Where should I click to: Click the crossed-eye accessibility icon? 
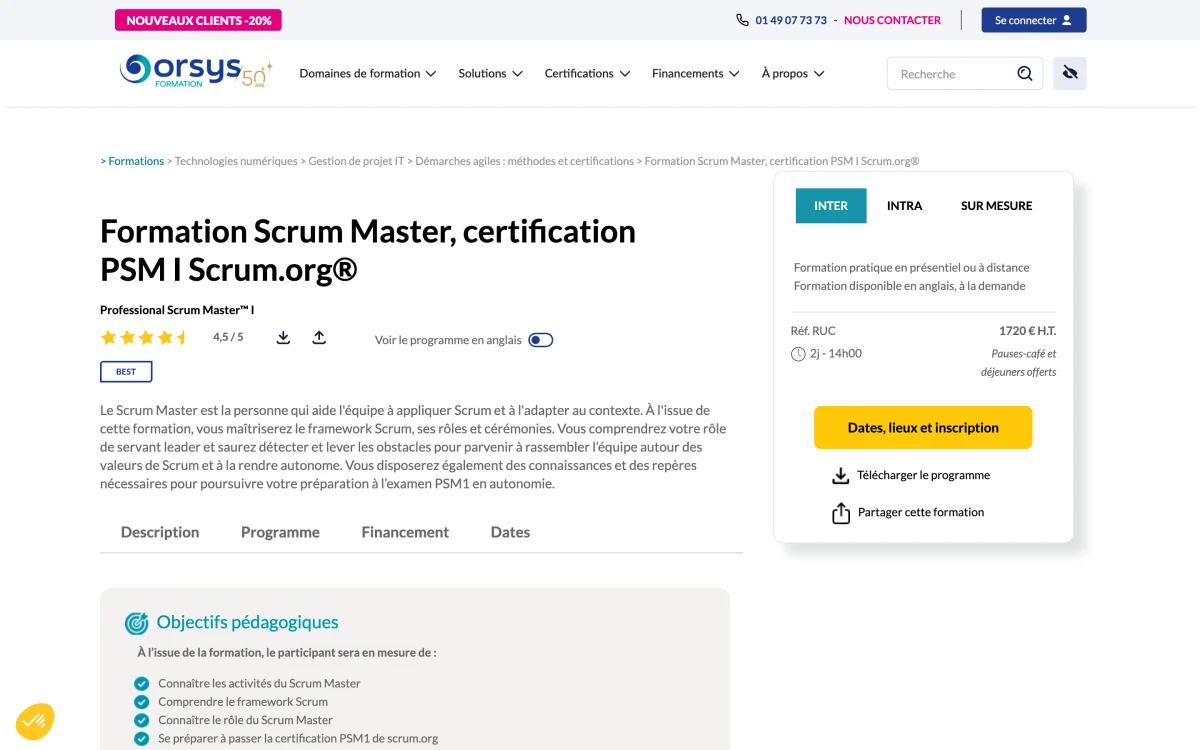point(1070,73)
